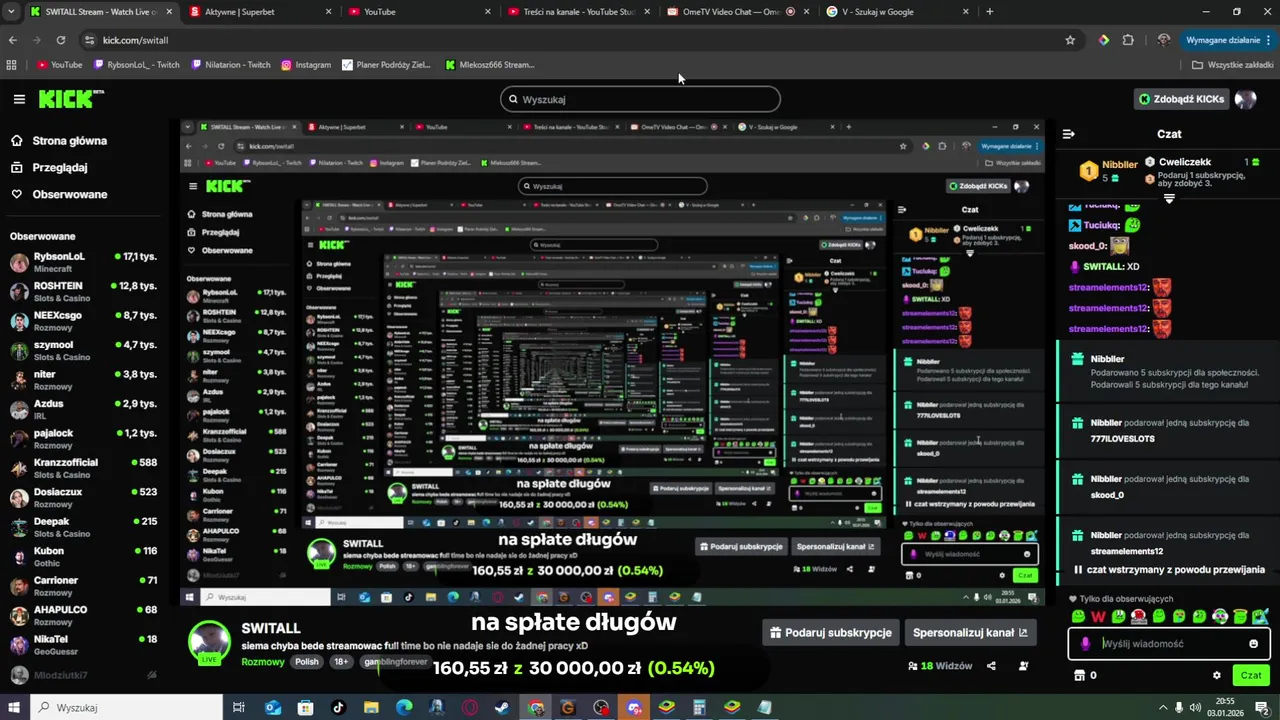Viewport: 1280px width, 720px height.
Task: Open Kranzzofficial channel in followed list
Action: click(x=83, y=468)
